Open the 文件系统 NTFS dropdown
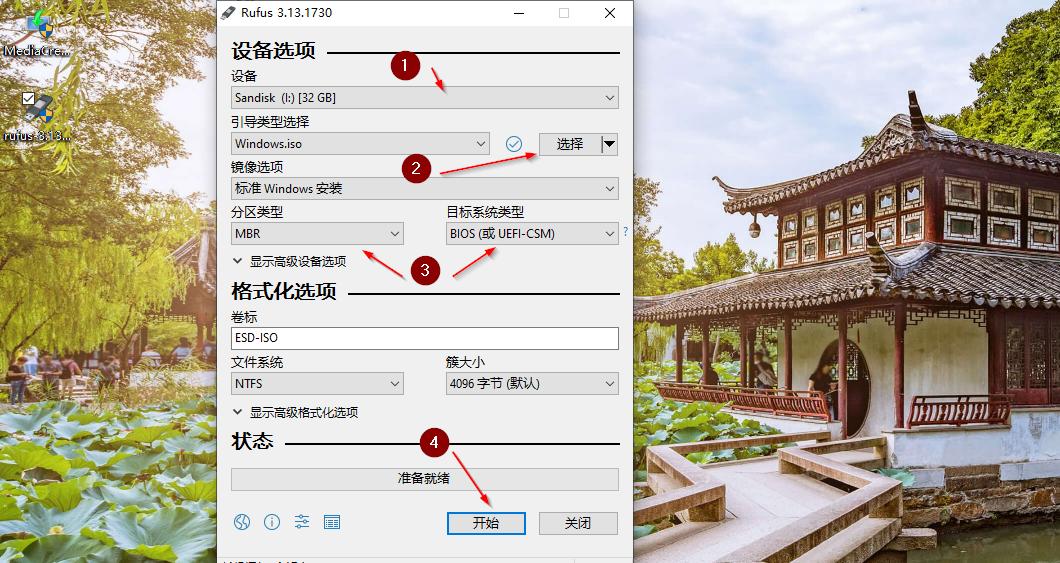Image resolution: width=1060 pixels, height=563 pixels. pos(317,384)
